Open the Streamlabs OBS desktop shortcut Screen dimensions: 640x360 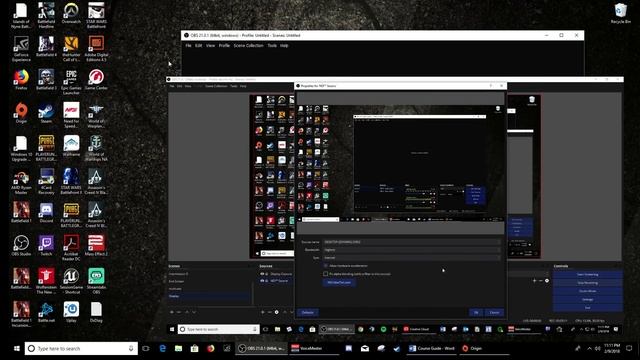pos(96,281)
